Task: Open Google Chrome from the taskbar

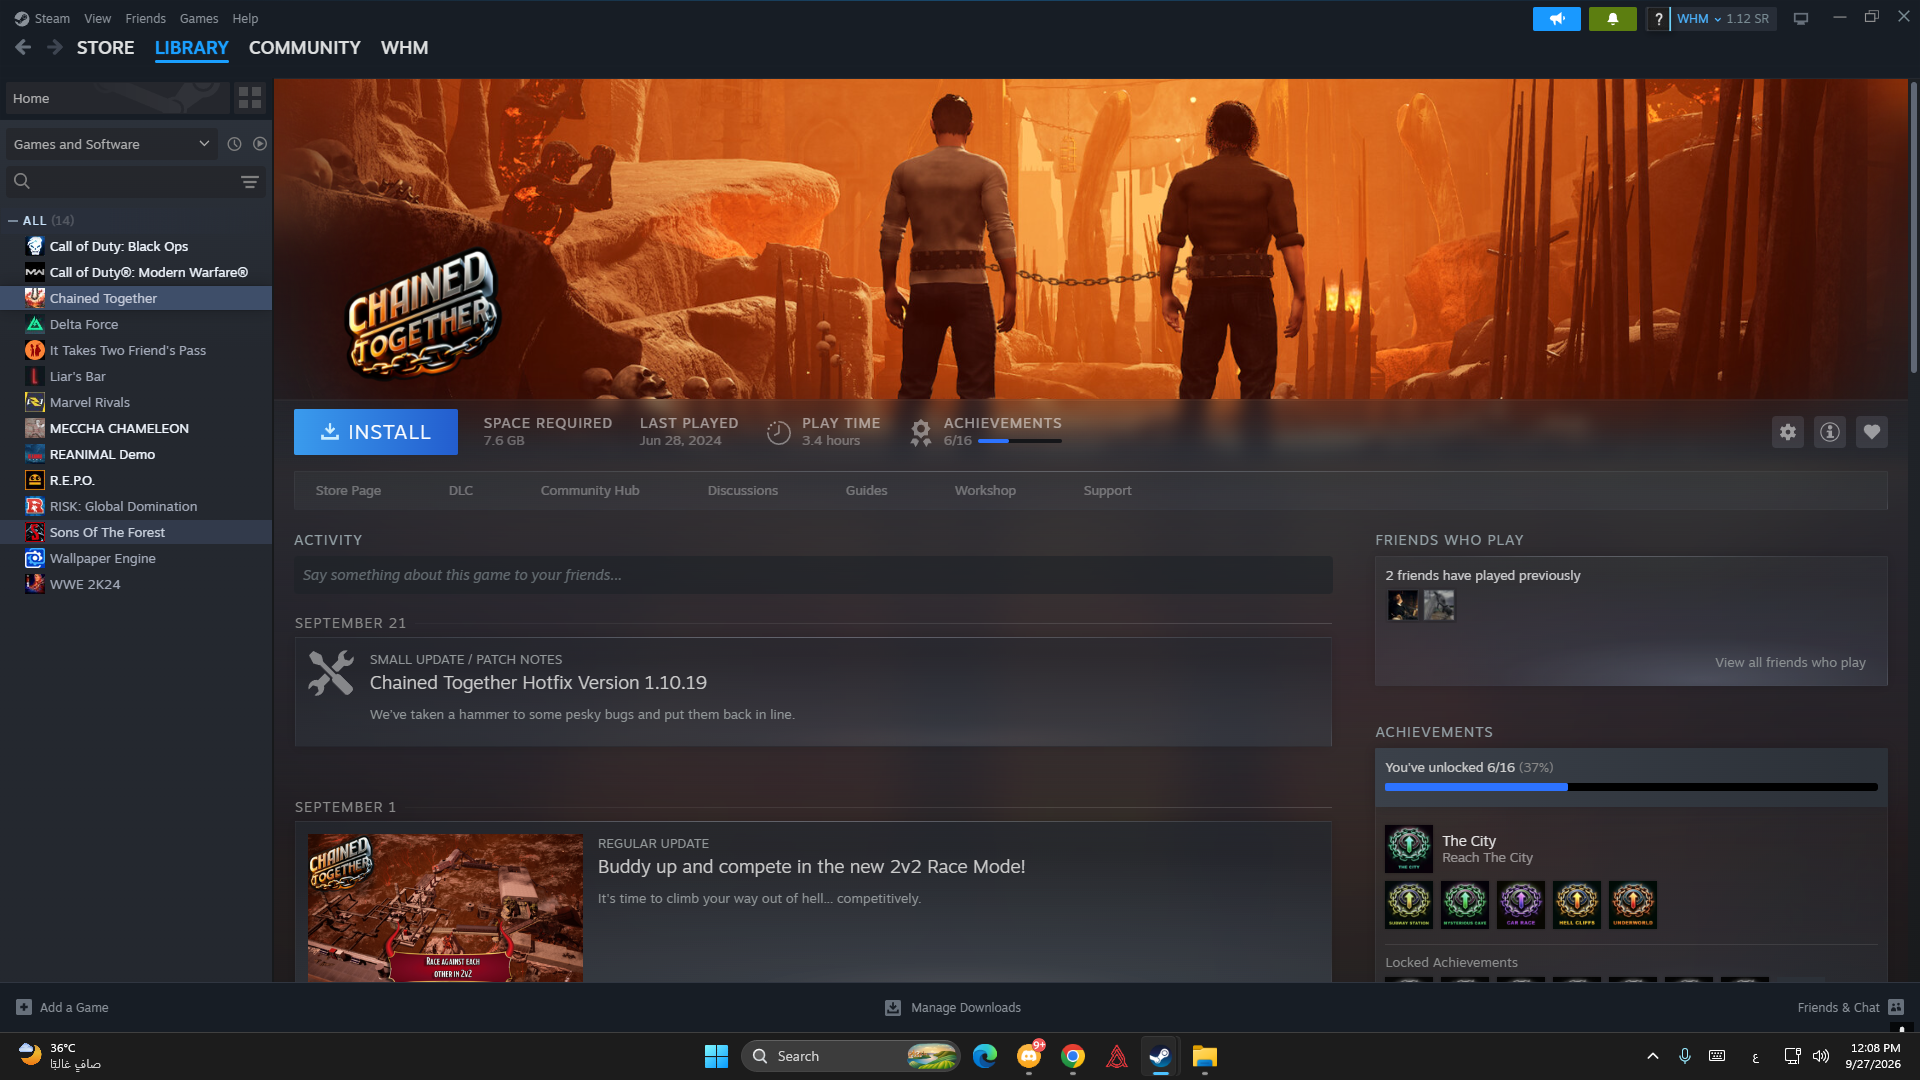Action: click(x=1073, y=1056)
